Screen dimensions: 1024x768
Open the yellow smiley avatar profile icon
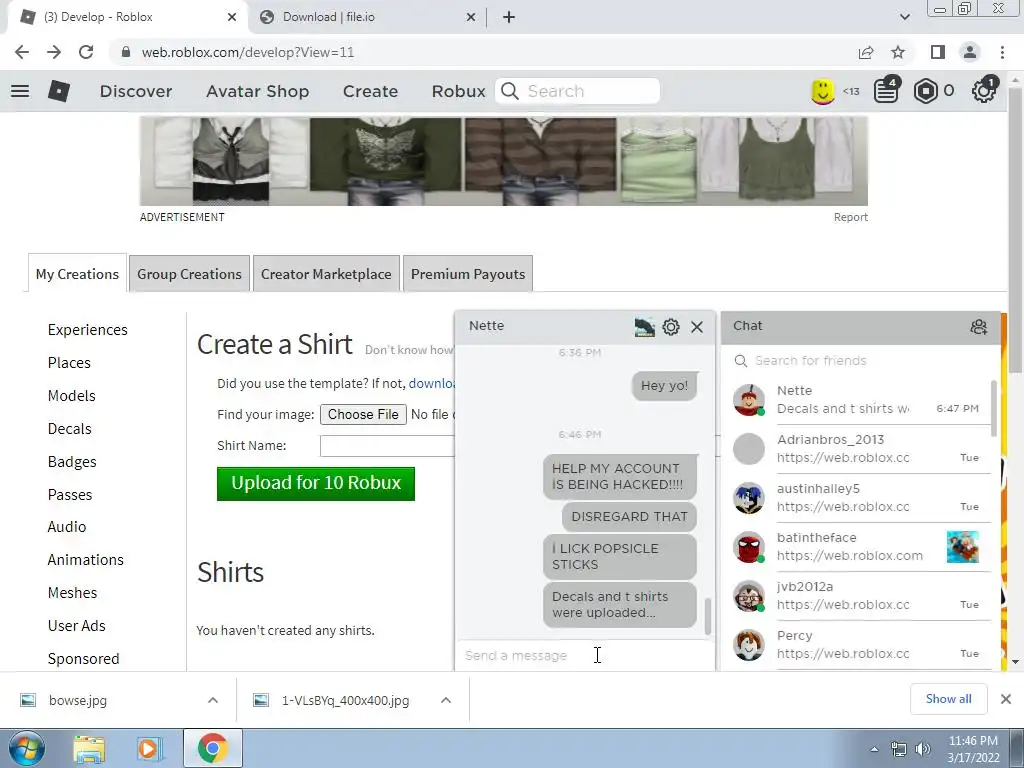click(x=822, y=91)
